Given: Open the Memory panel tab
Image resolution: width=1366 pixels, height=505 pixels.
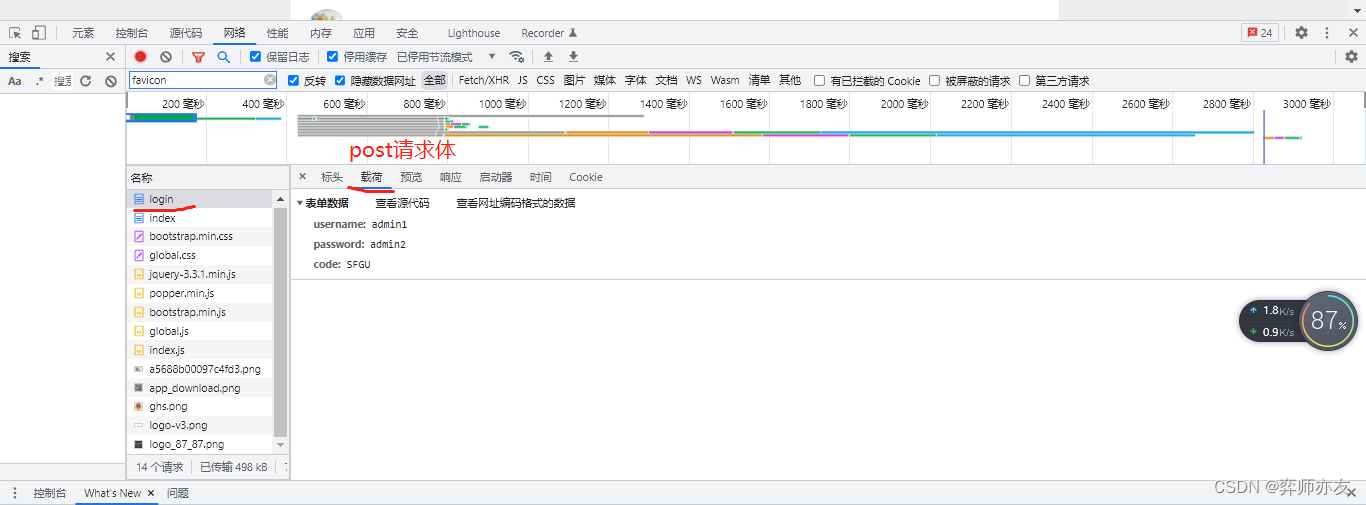Looking at the screenshot, I should click(321, 33).
